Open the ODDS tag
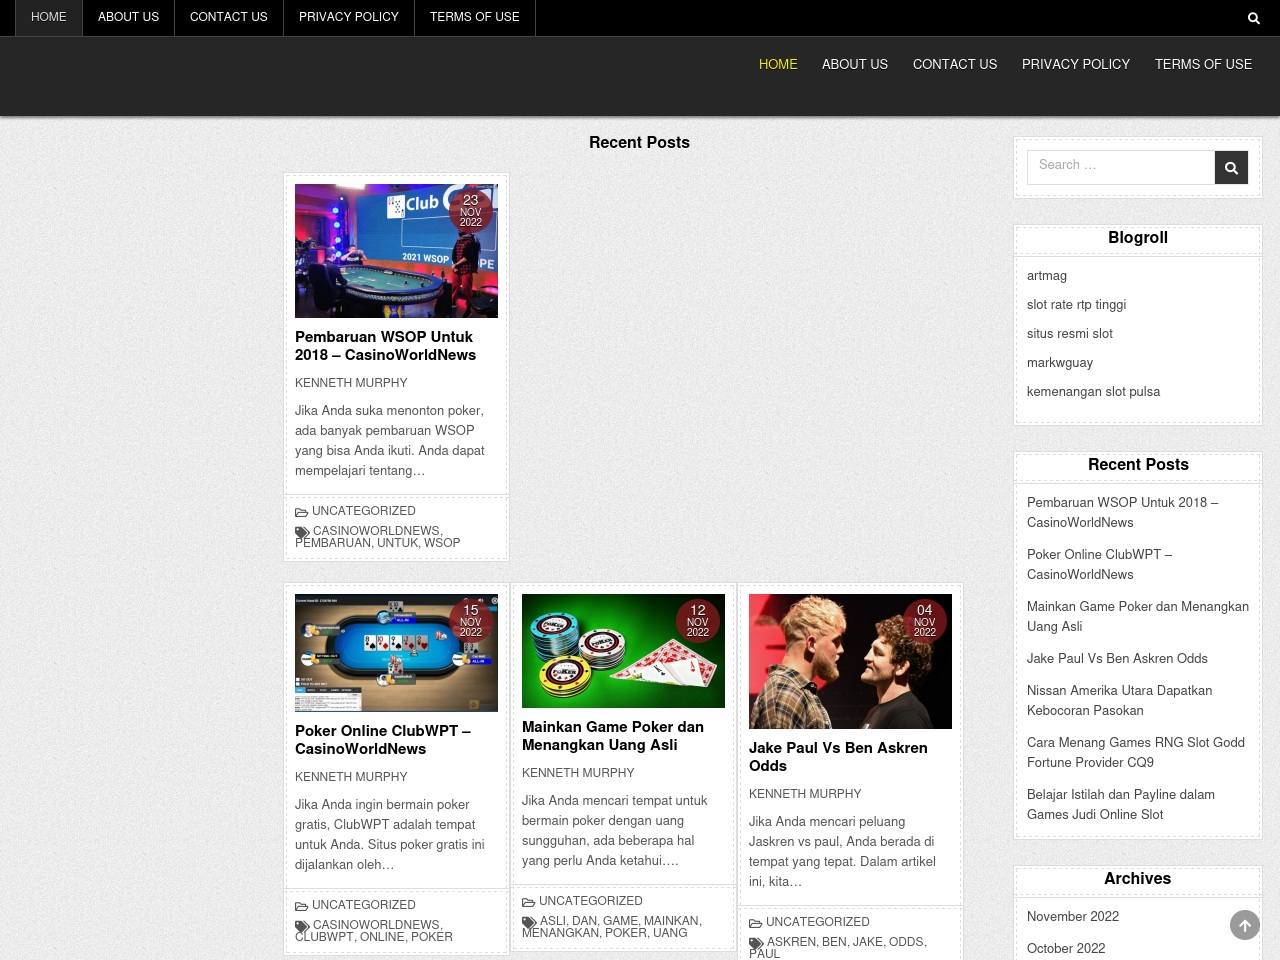Screen dimensions: 1280x960 point(906,942)
